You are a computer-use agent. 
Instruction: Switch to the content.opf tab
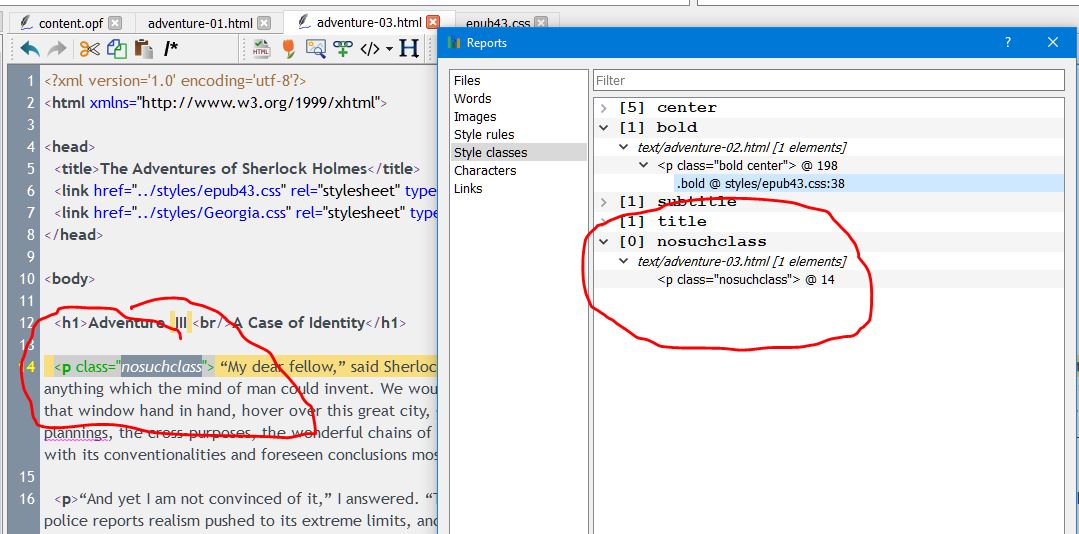tap(71, 23)
